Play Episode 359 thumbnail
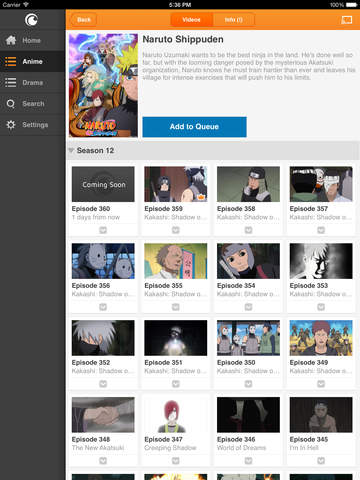This screenshot has height=480, width=360. click(176, 184)
